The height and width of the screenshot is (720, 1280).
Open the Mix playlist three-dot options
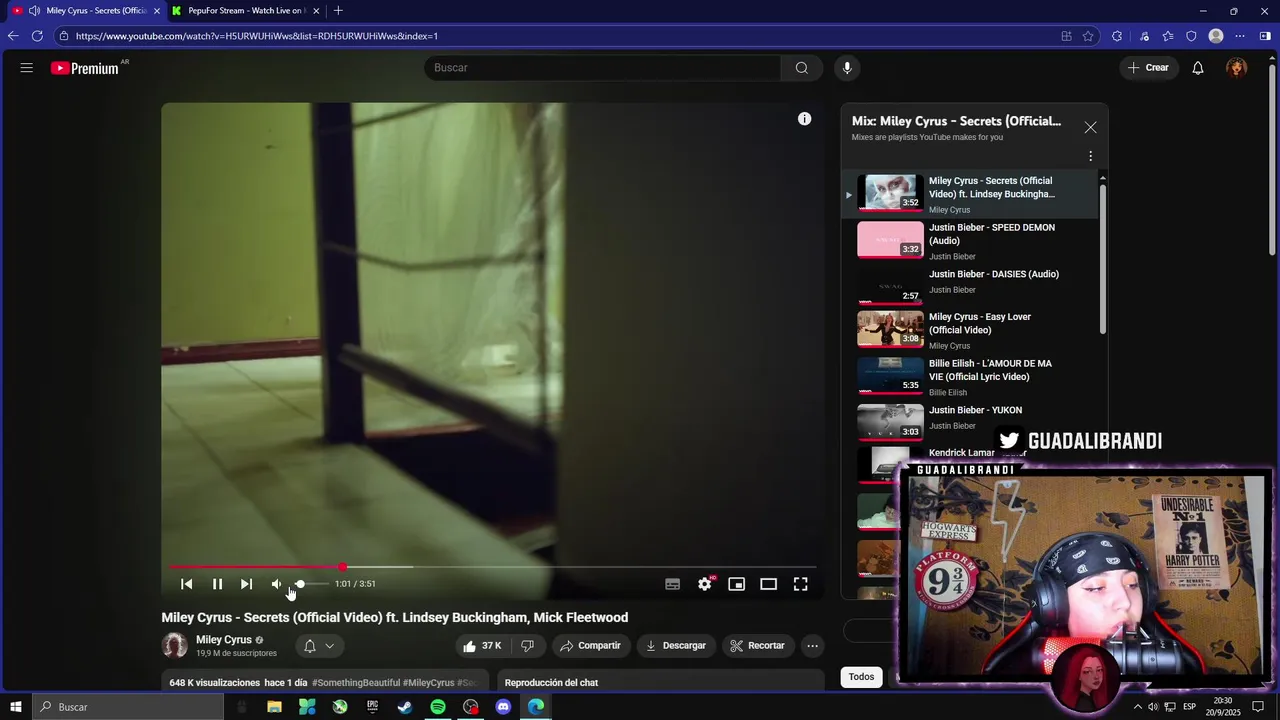[x=1090, y=156]
